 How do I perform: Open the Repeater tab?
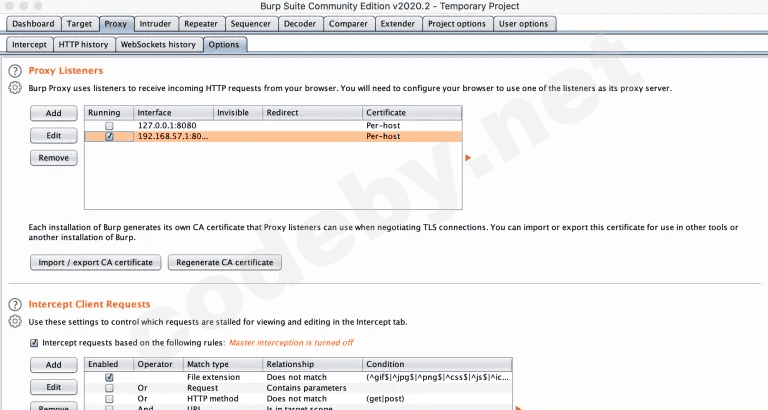201,24
